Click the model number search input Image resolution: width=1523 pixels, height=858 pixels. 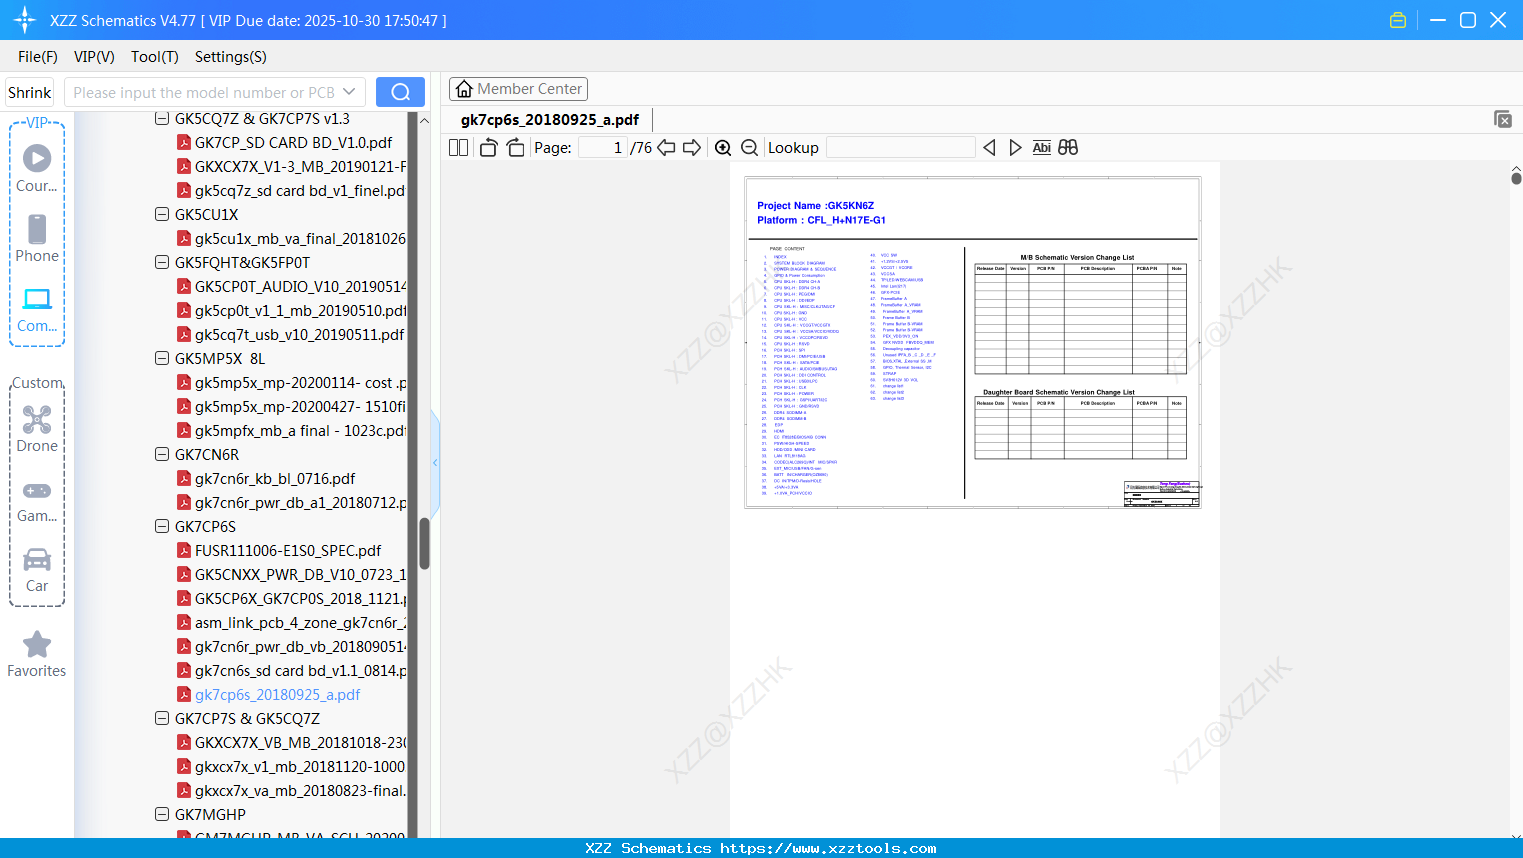205,92
